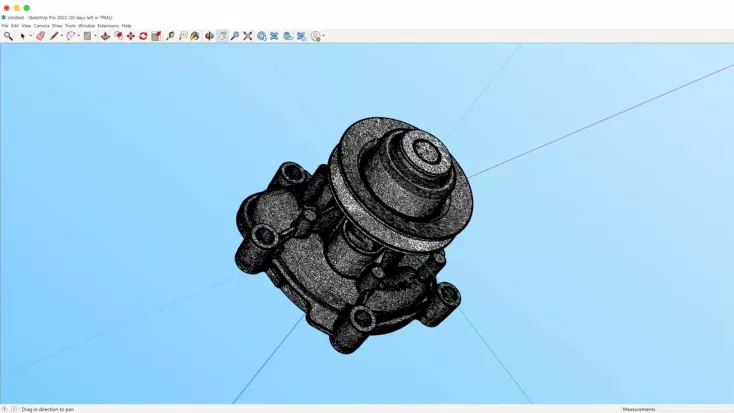Click the Search SketchUp magnifier icon
The height and width of the screenshot is (413, 734).
click(8, 36)
